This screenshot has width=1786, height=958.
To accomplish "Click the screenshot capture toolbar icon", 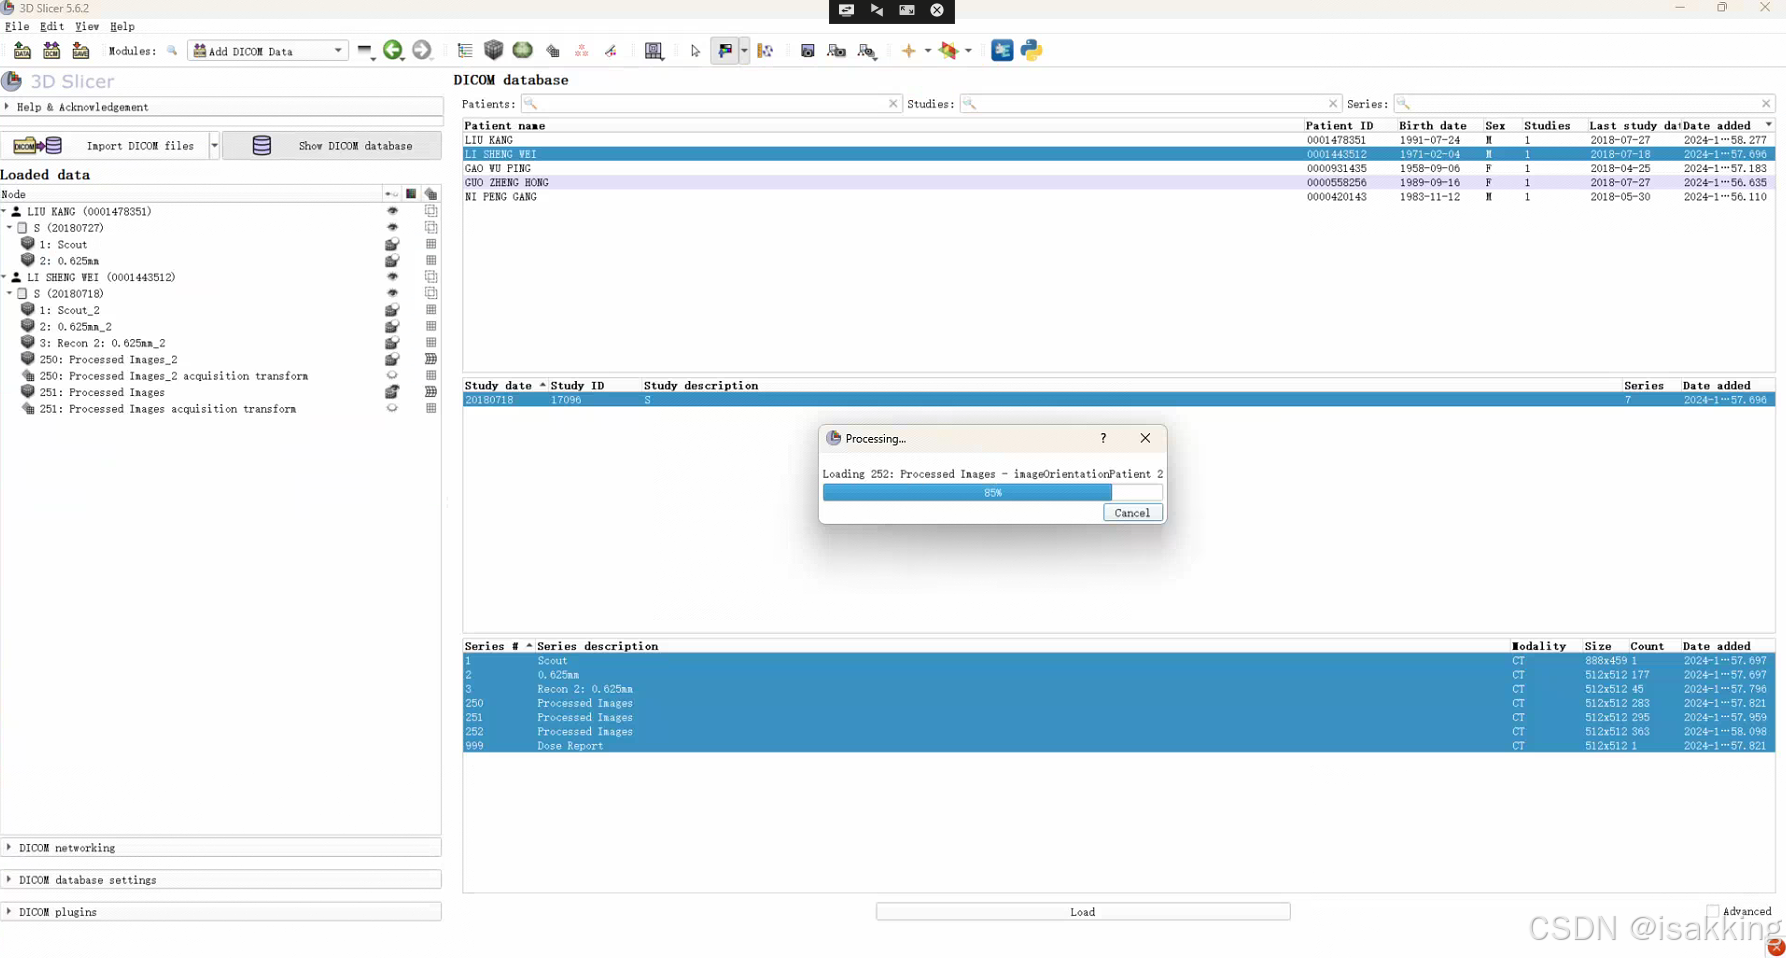I will tap(808, 51).
